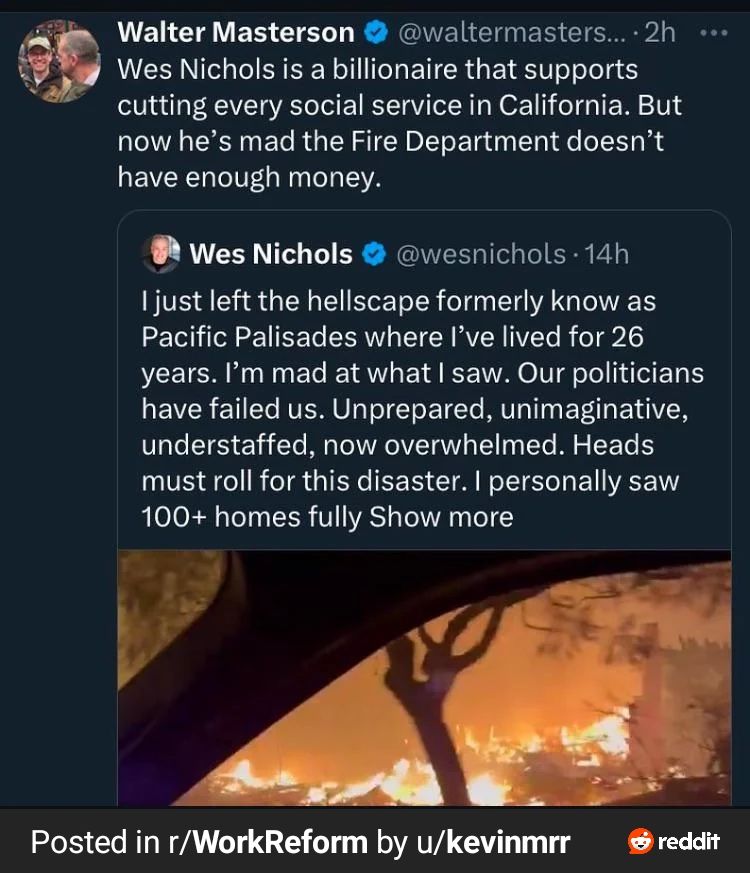Click the @wesnichols handle

(481, 255)
